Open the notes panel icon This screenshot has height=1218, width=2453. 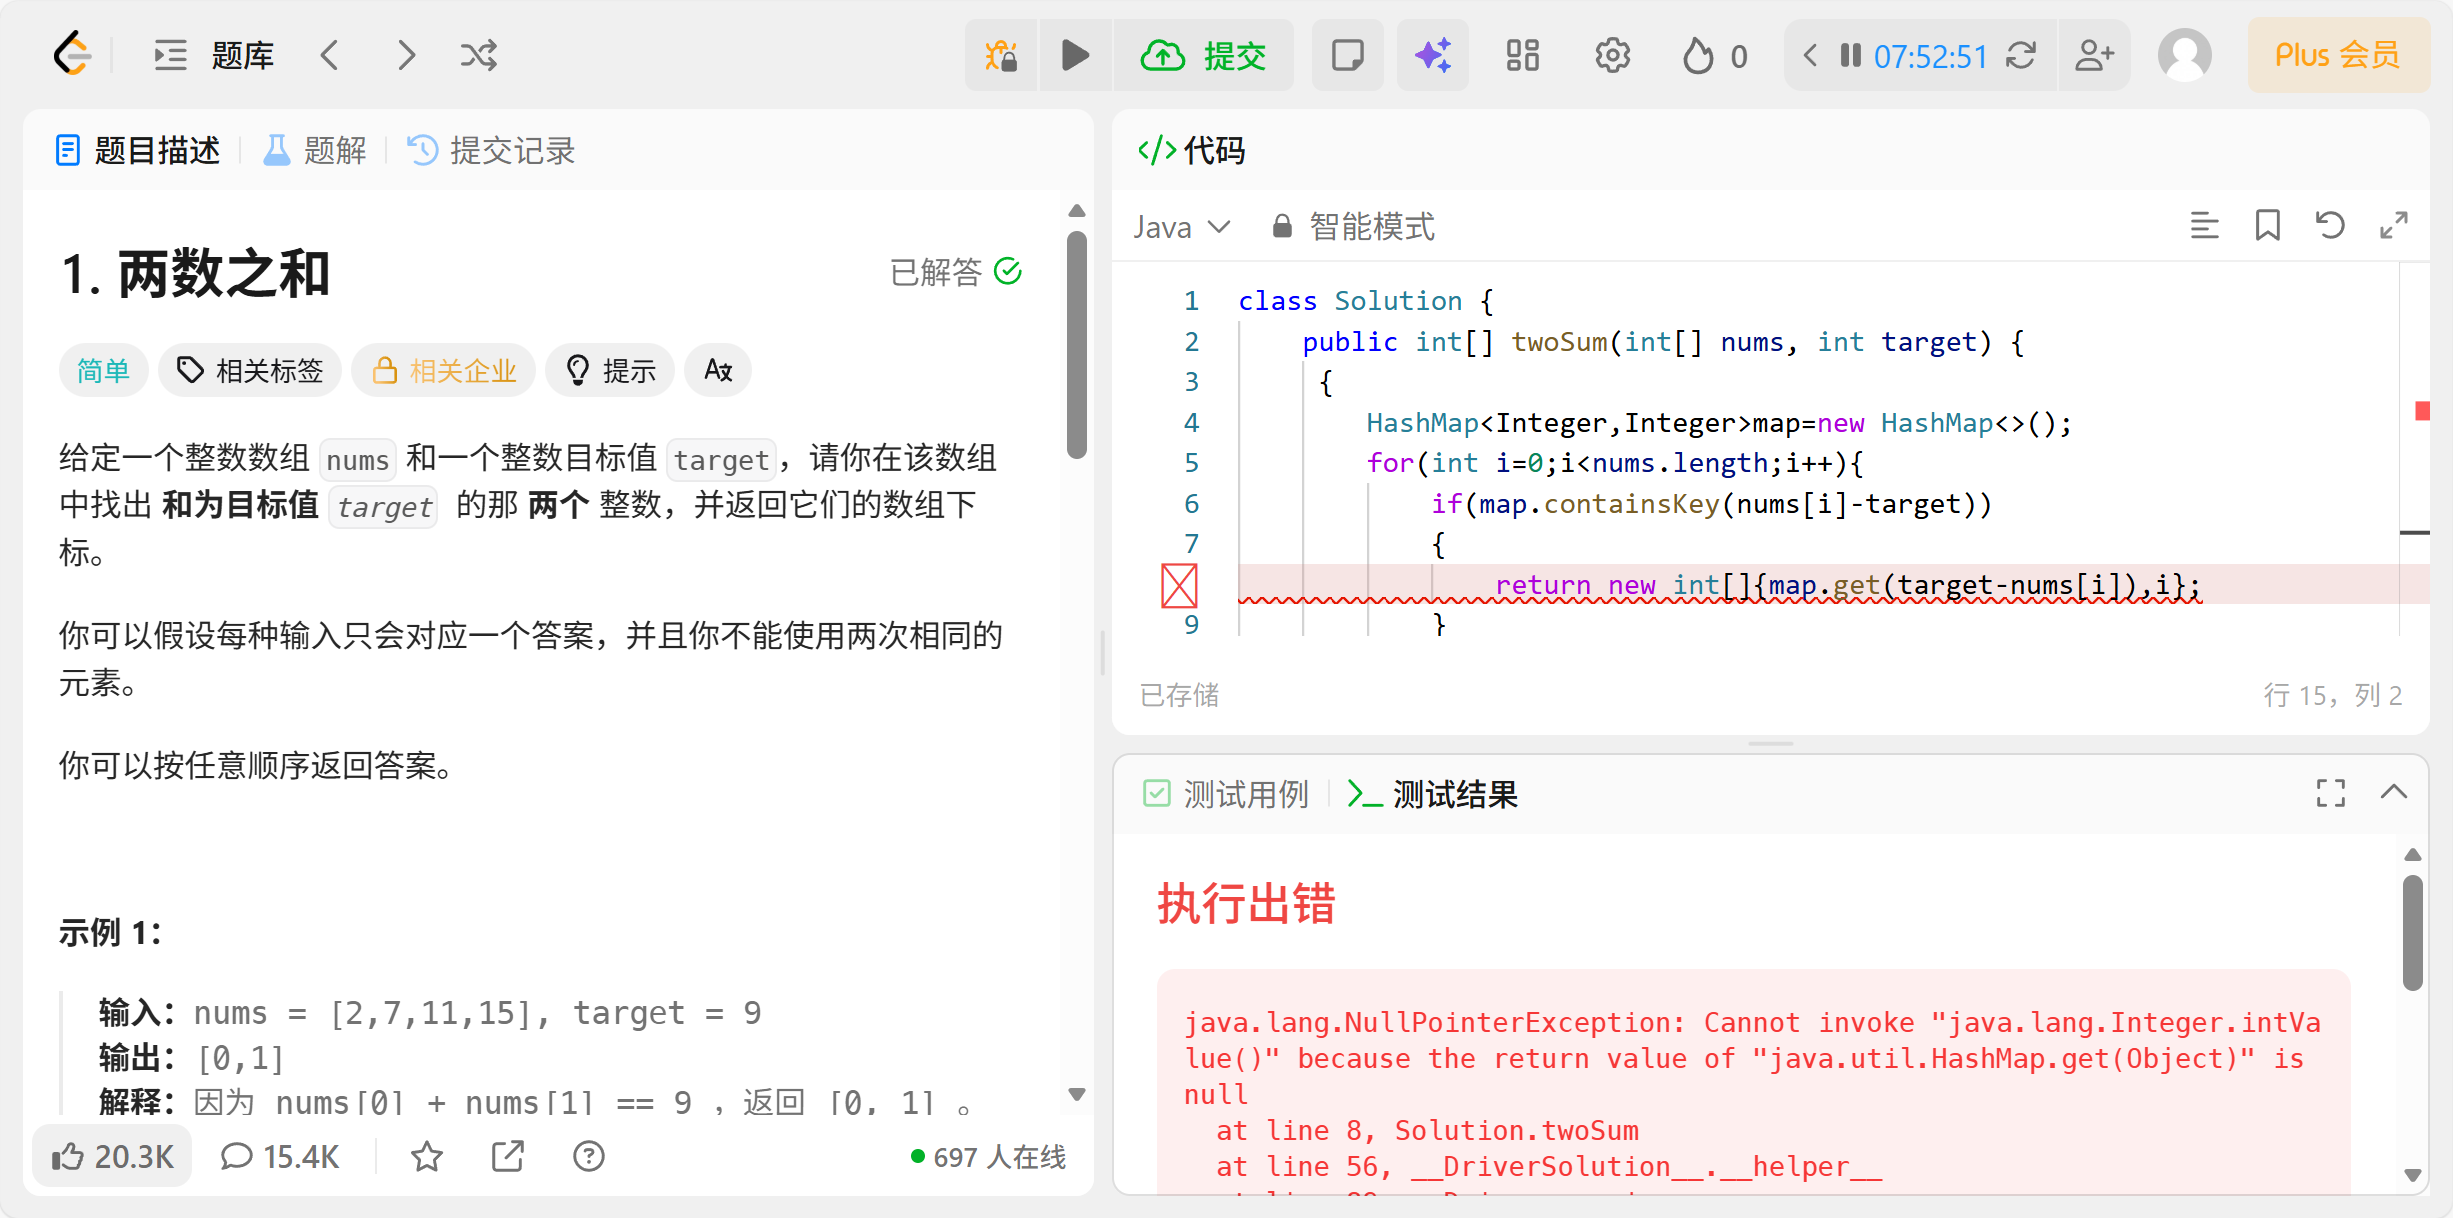tap(1347, 55)
